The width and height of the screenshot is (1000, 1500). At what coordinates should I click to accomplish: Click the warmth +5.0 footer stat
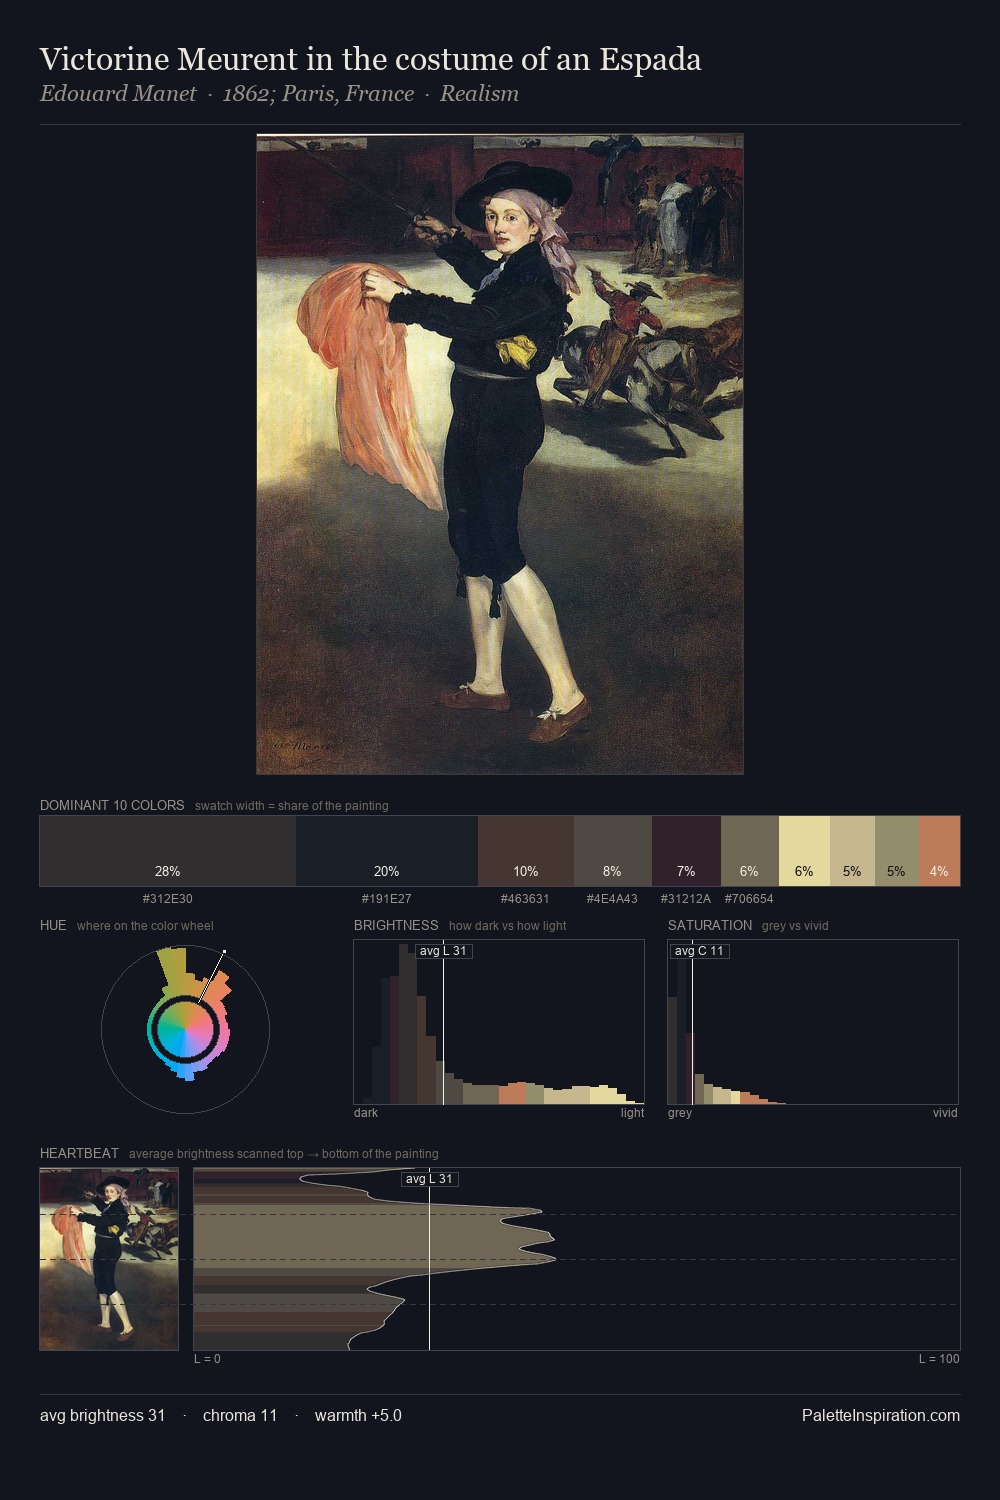[x=358, y=1416]
